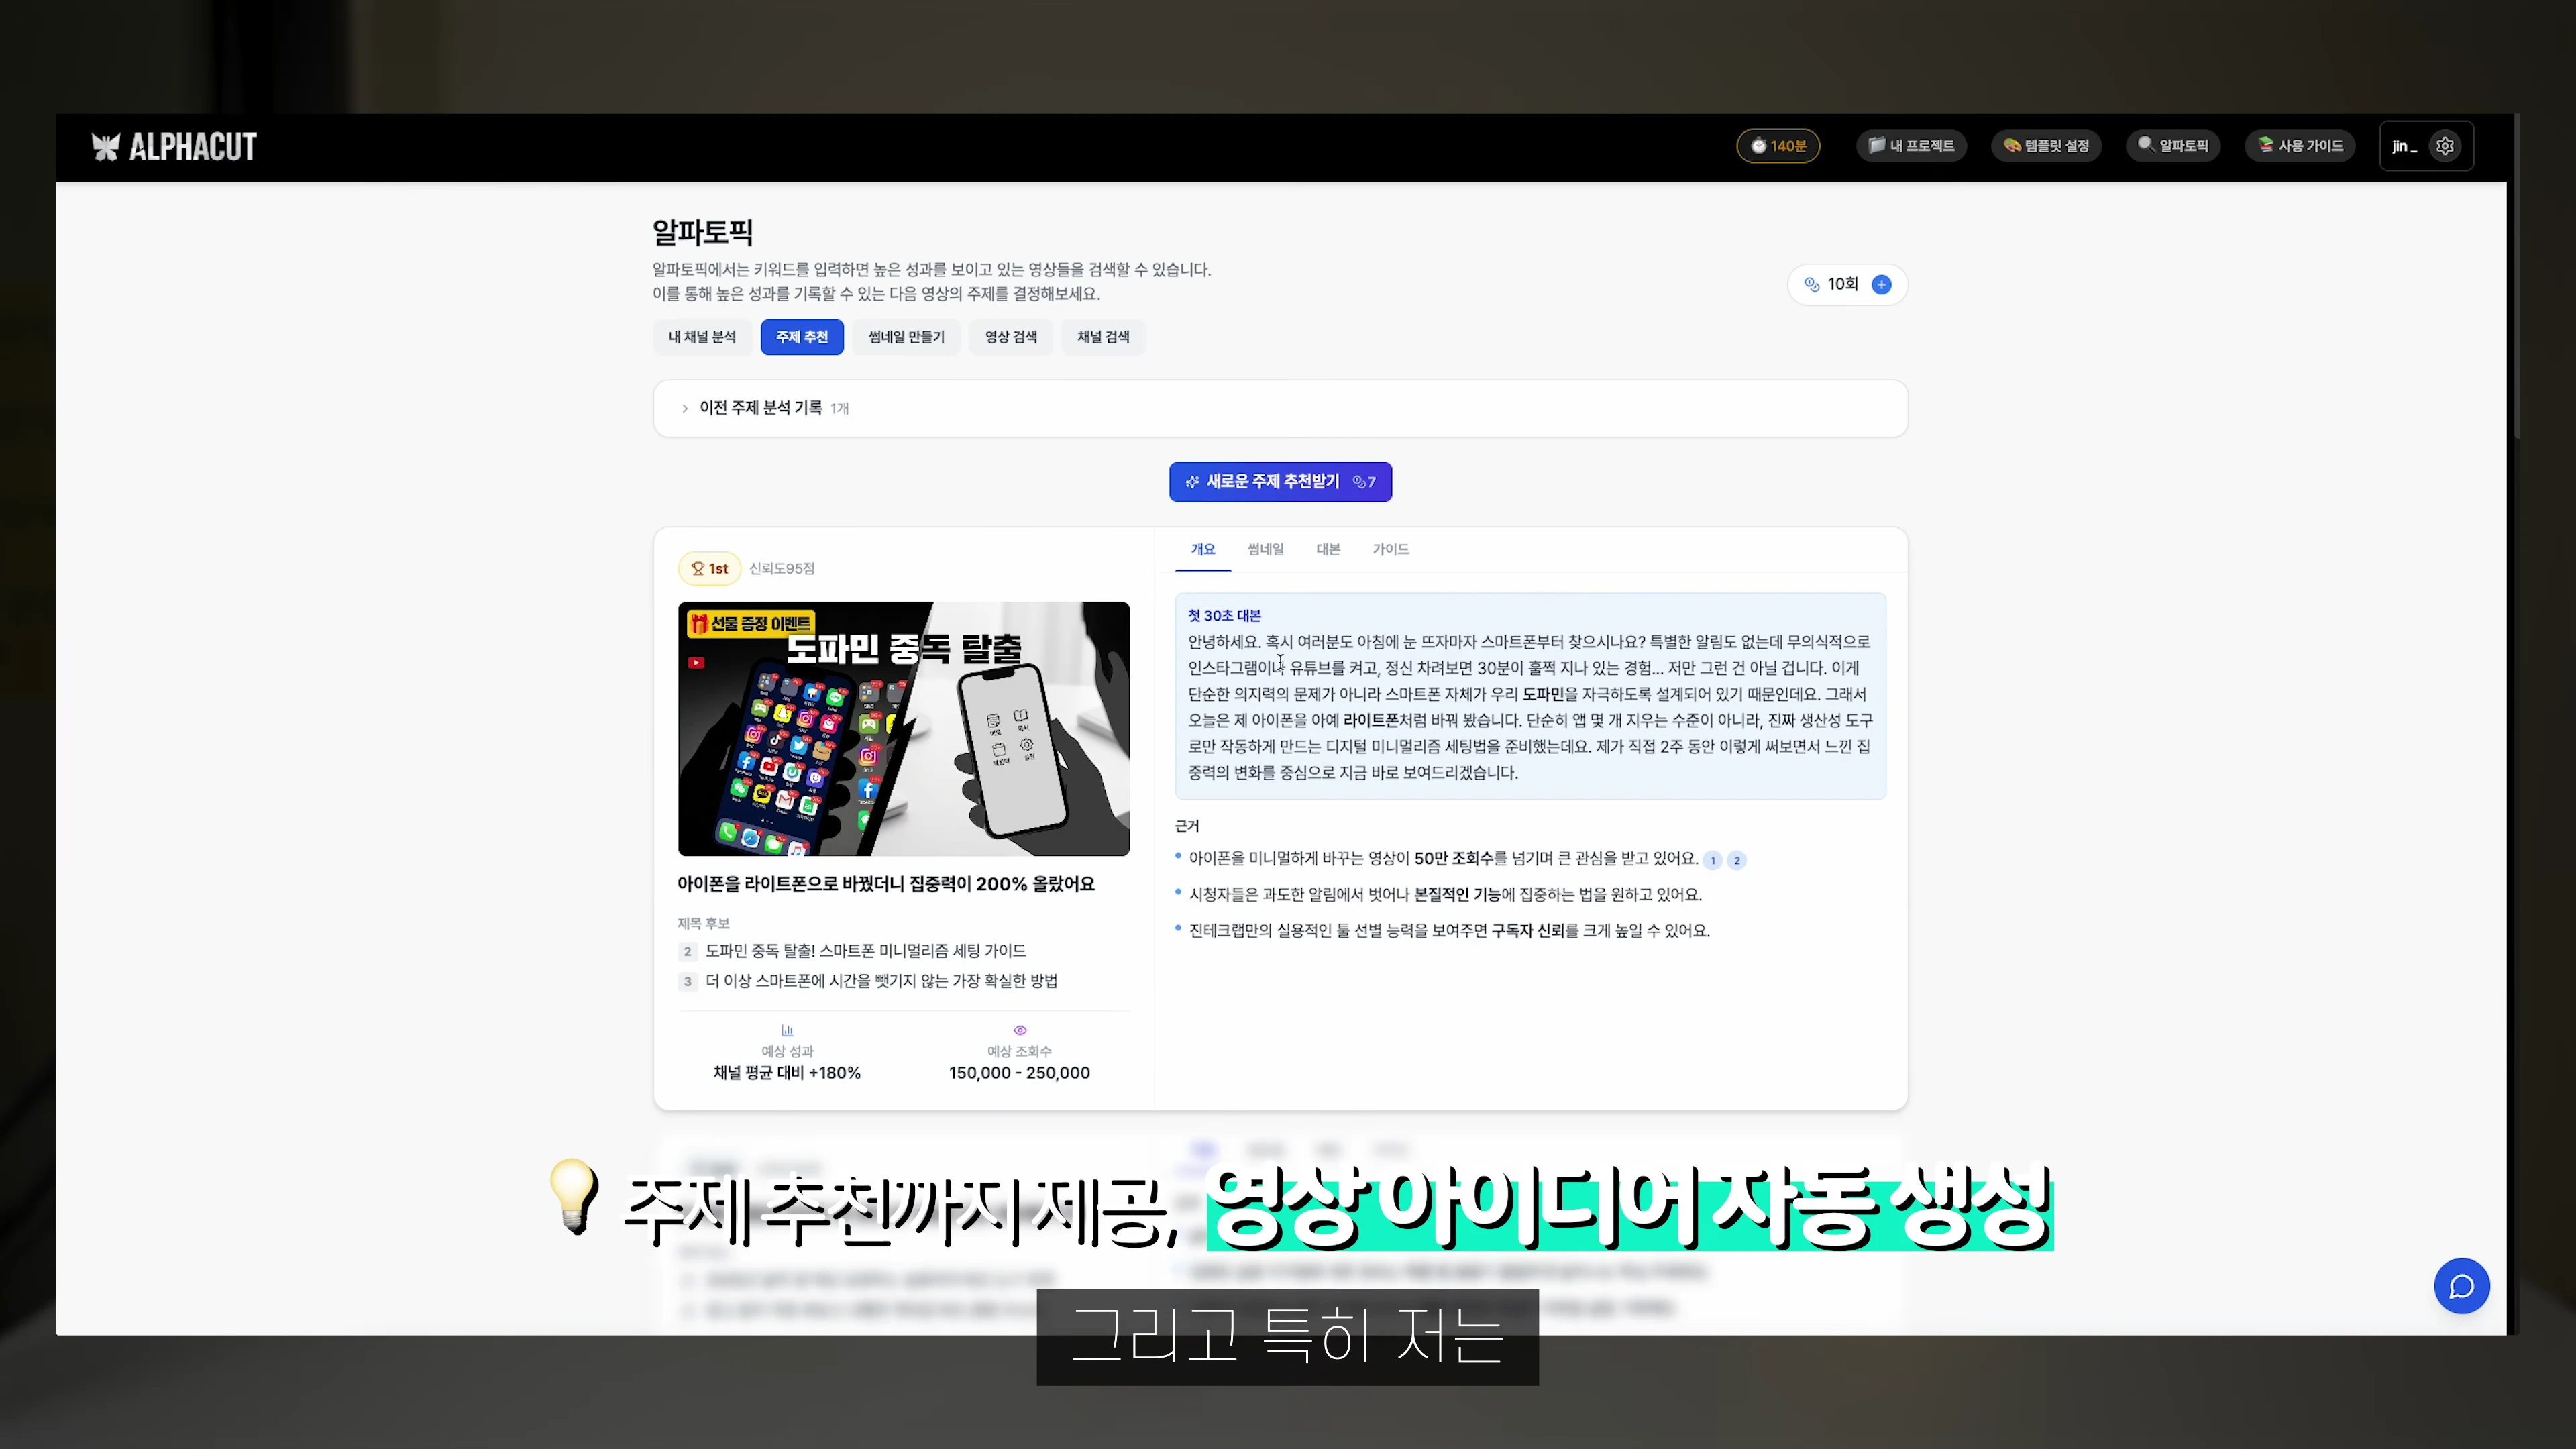This screenshot has width=2576, height=1449.
Task: Switch to the 내 채널 분석 tab
Action: coord(702,337)
